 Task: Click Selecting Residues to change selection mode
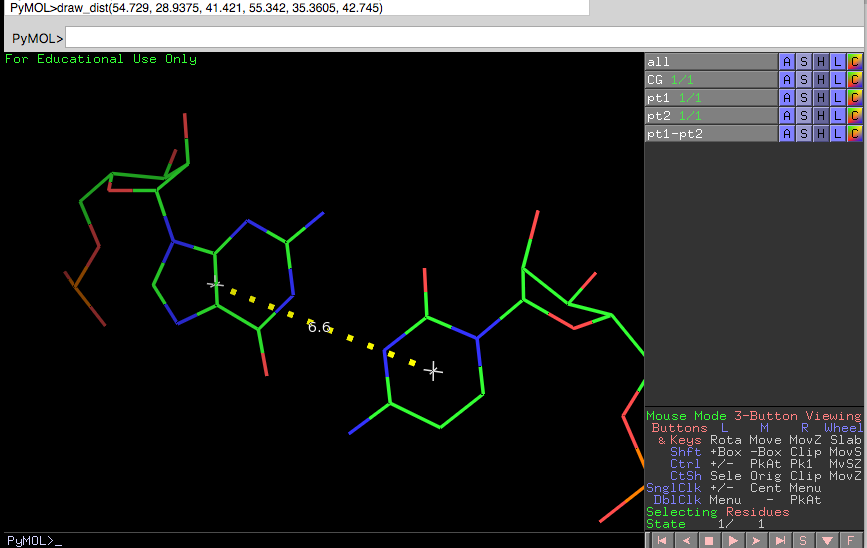tap(717, 512)
